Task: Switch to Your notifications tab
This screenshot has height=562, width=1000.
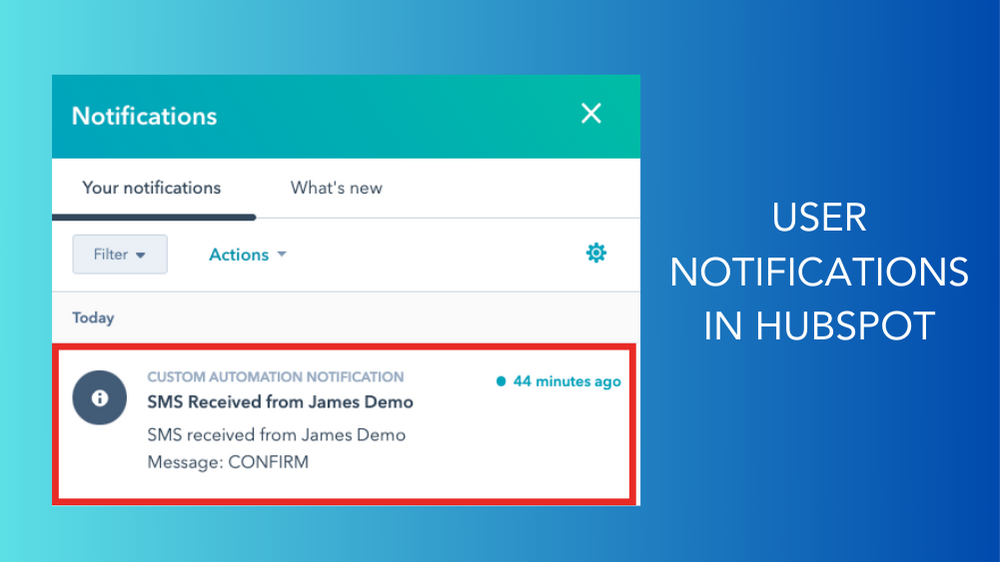Action: pyautogui.click(x=152, y=188)
